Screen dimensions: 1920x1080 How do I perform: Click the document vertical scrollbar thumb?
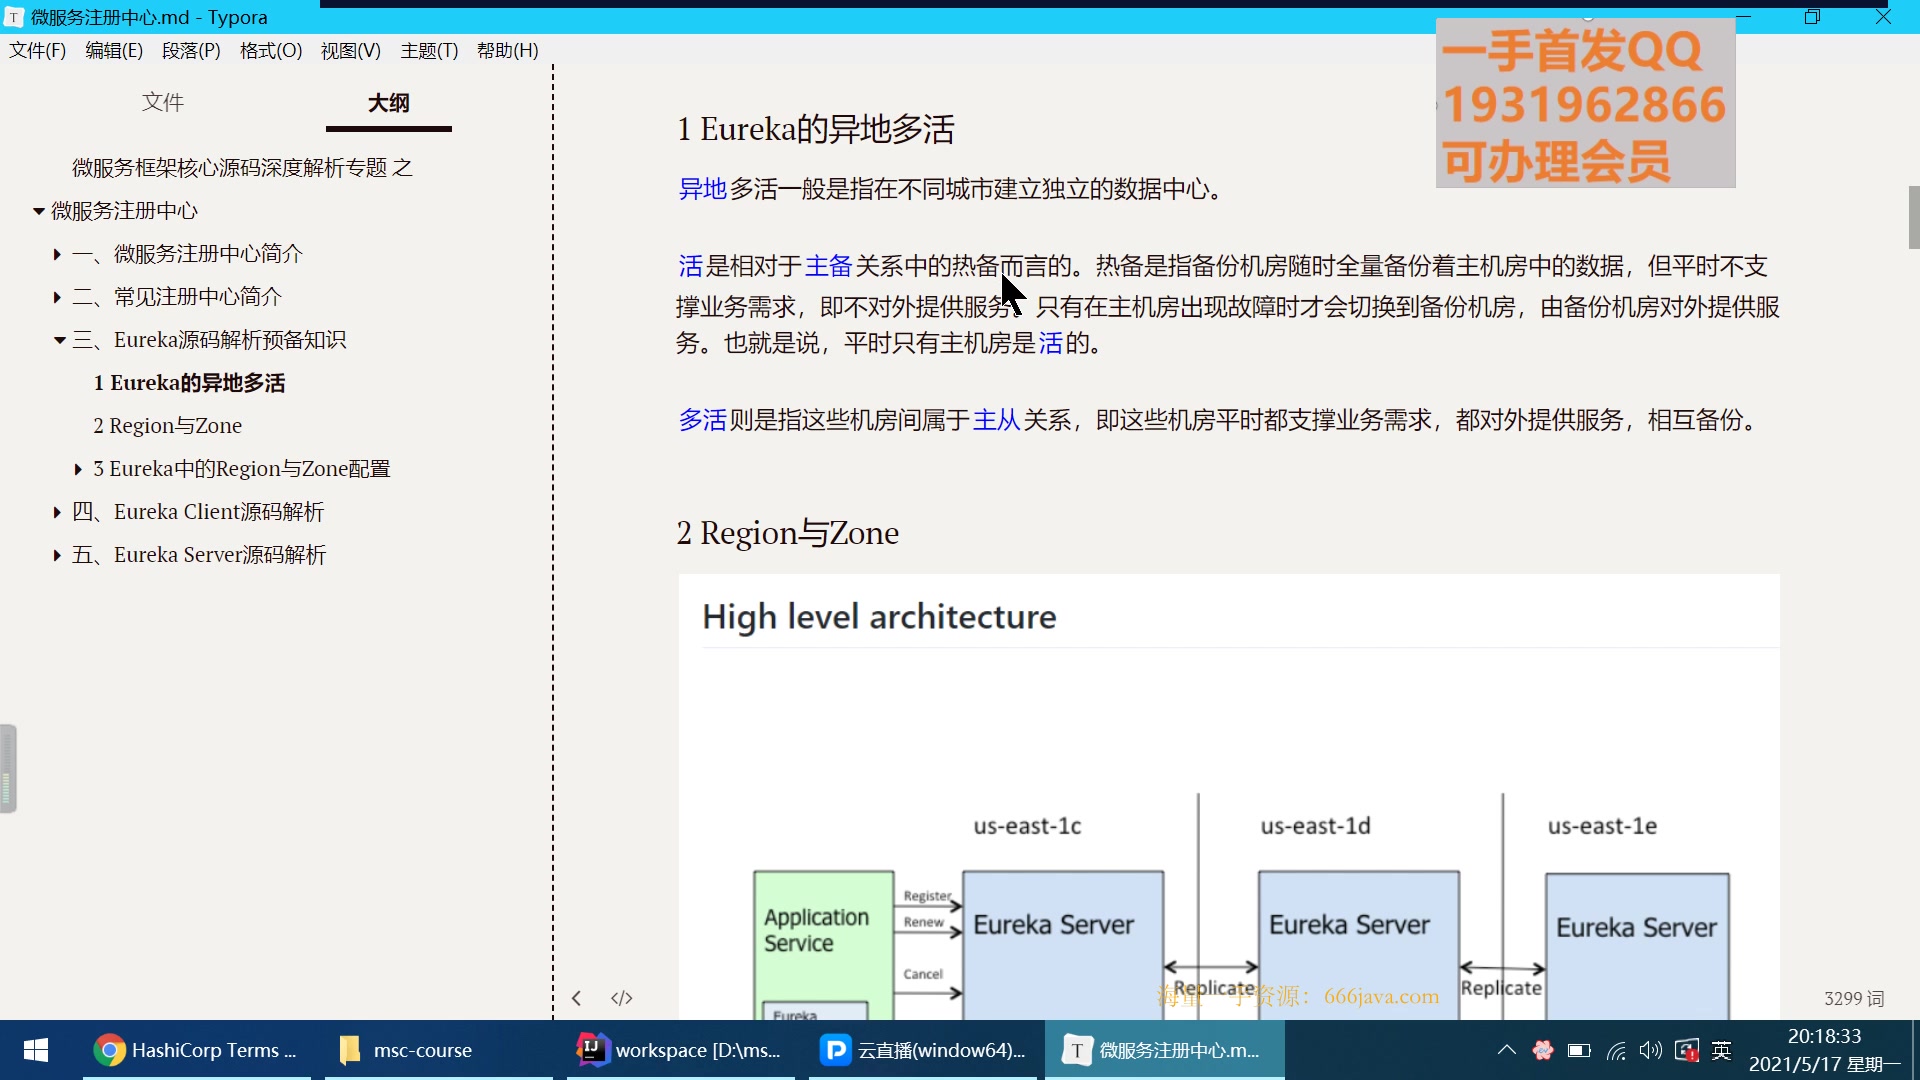(x=1913, y=217)
